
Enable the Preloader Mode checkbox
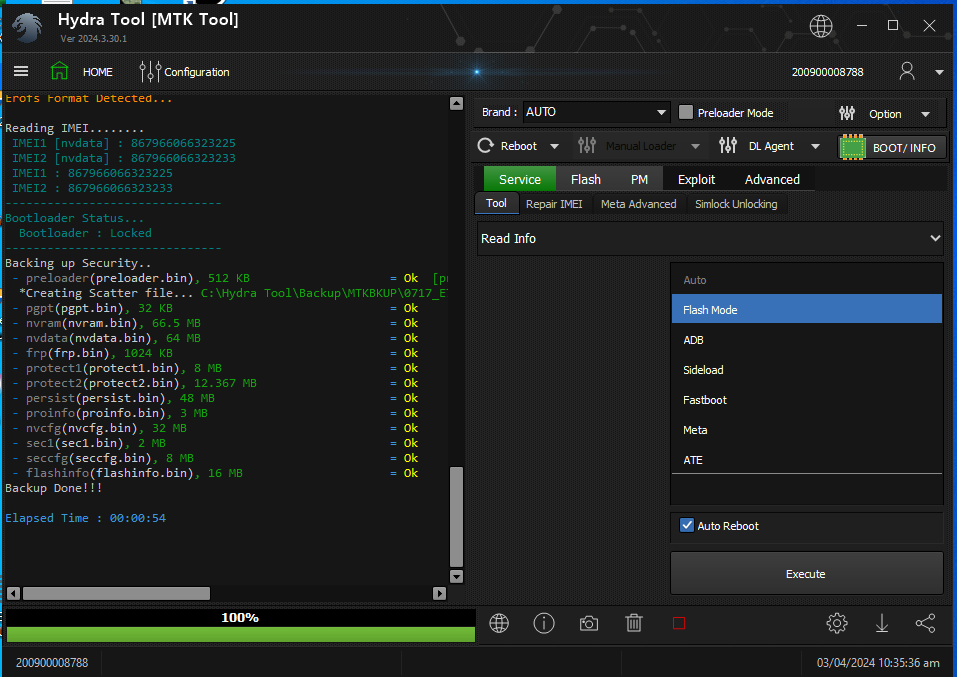click(686, 112)
